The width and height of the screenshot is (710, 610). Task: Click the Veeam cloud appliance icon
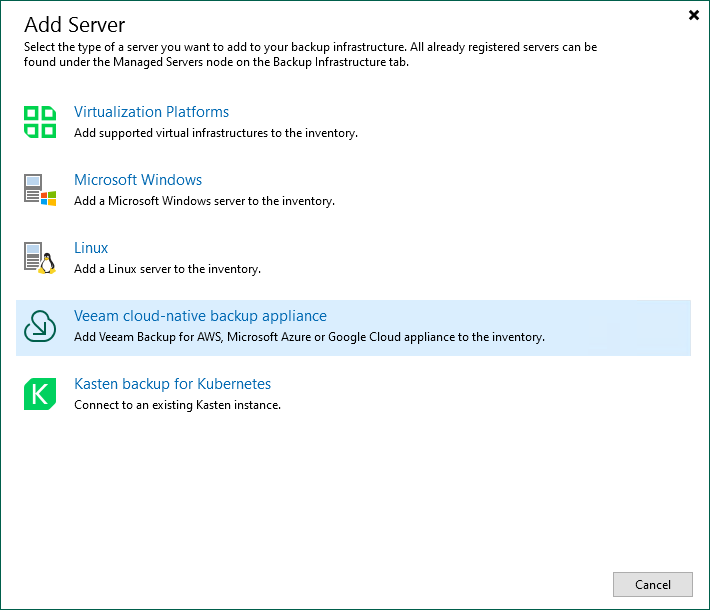click(40, 326)
